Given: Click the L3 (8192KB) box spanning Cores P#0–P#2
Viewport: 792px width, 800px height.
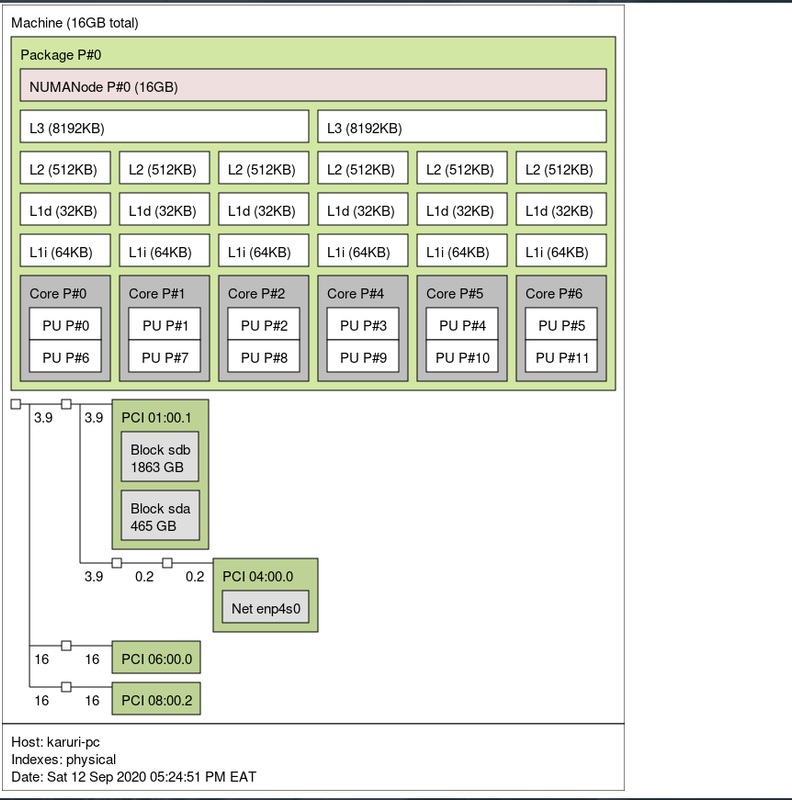Looking at the screenshot, I should point(164,127).
